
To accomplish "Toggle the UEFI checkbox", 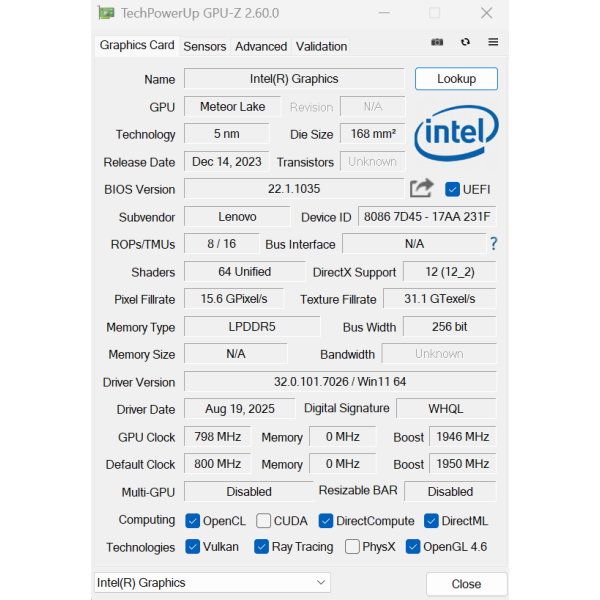I will (452, 189).
